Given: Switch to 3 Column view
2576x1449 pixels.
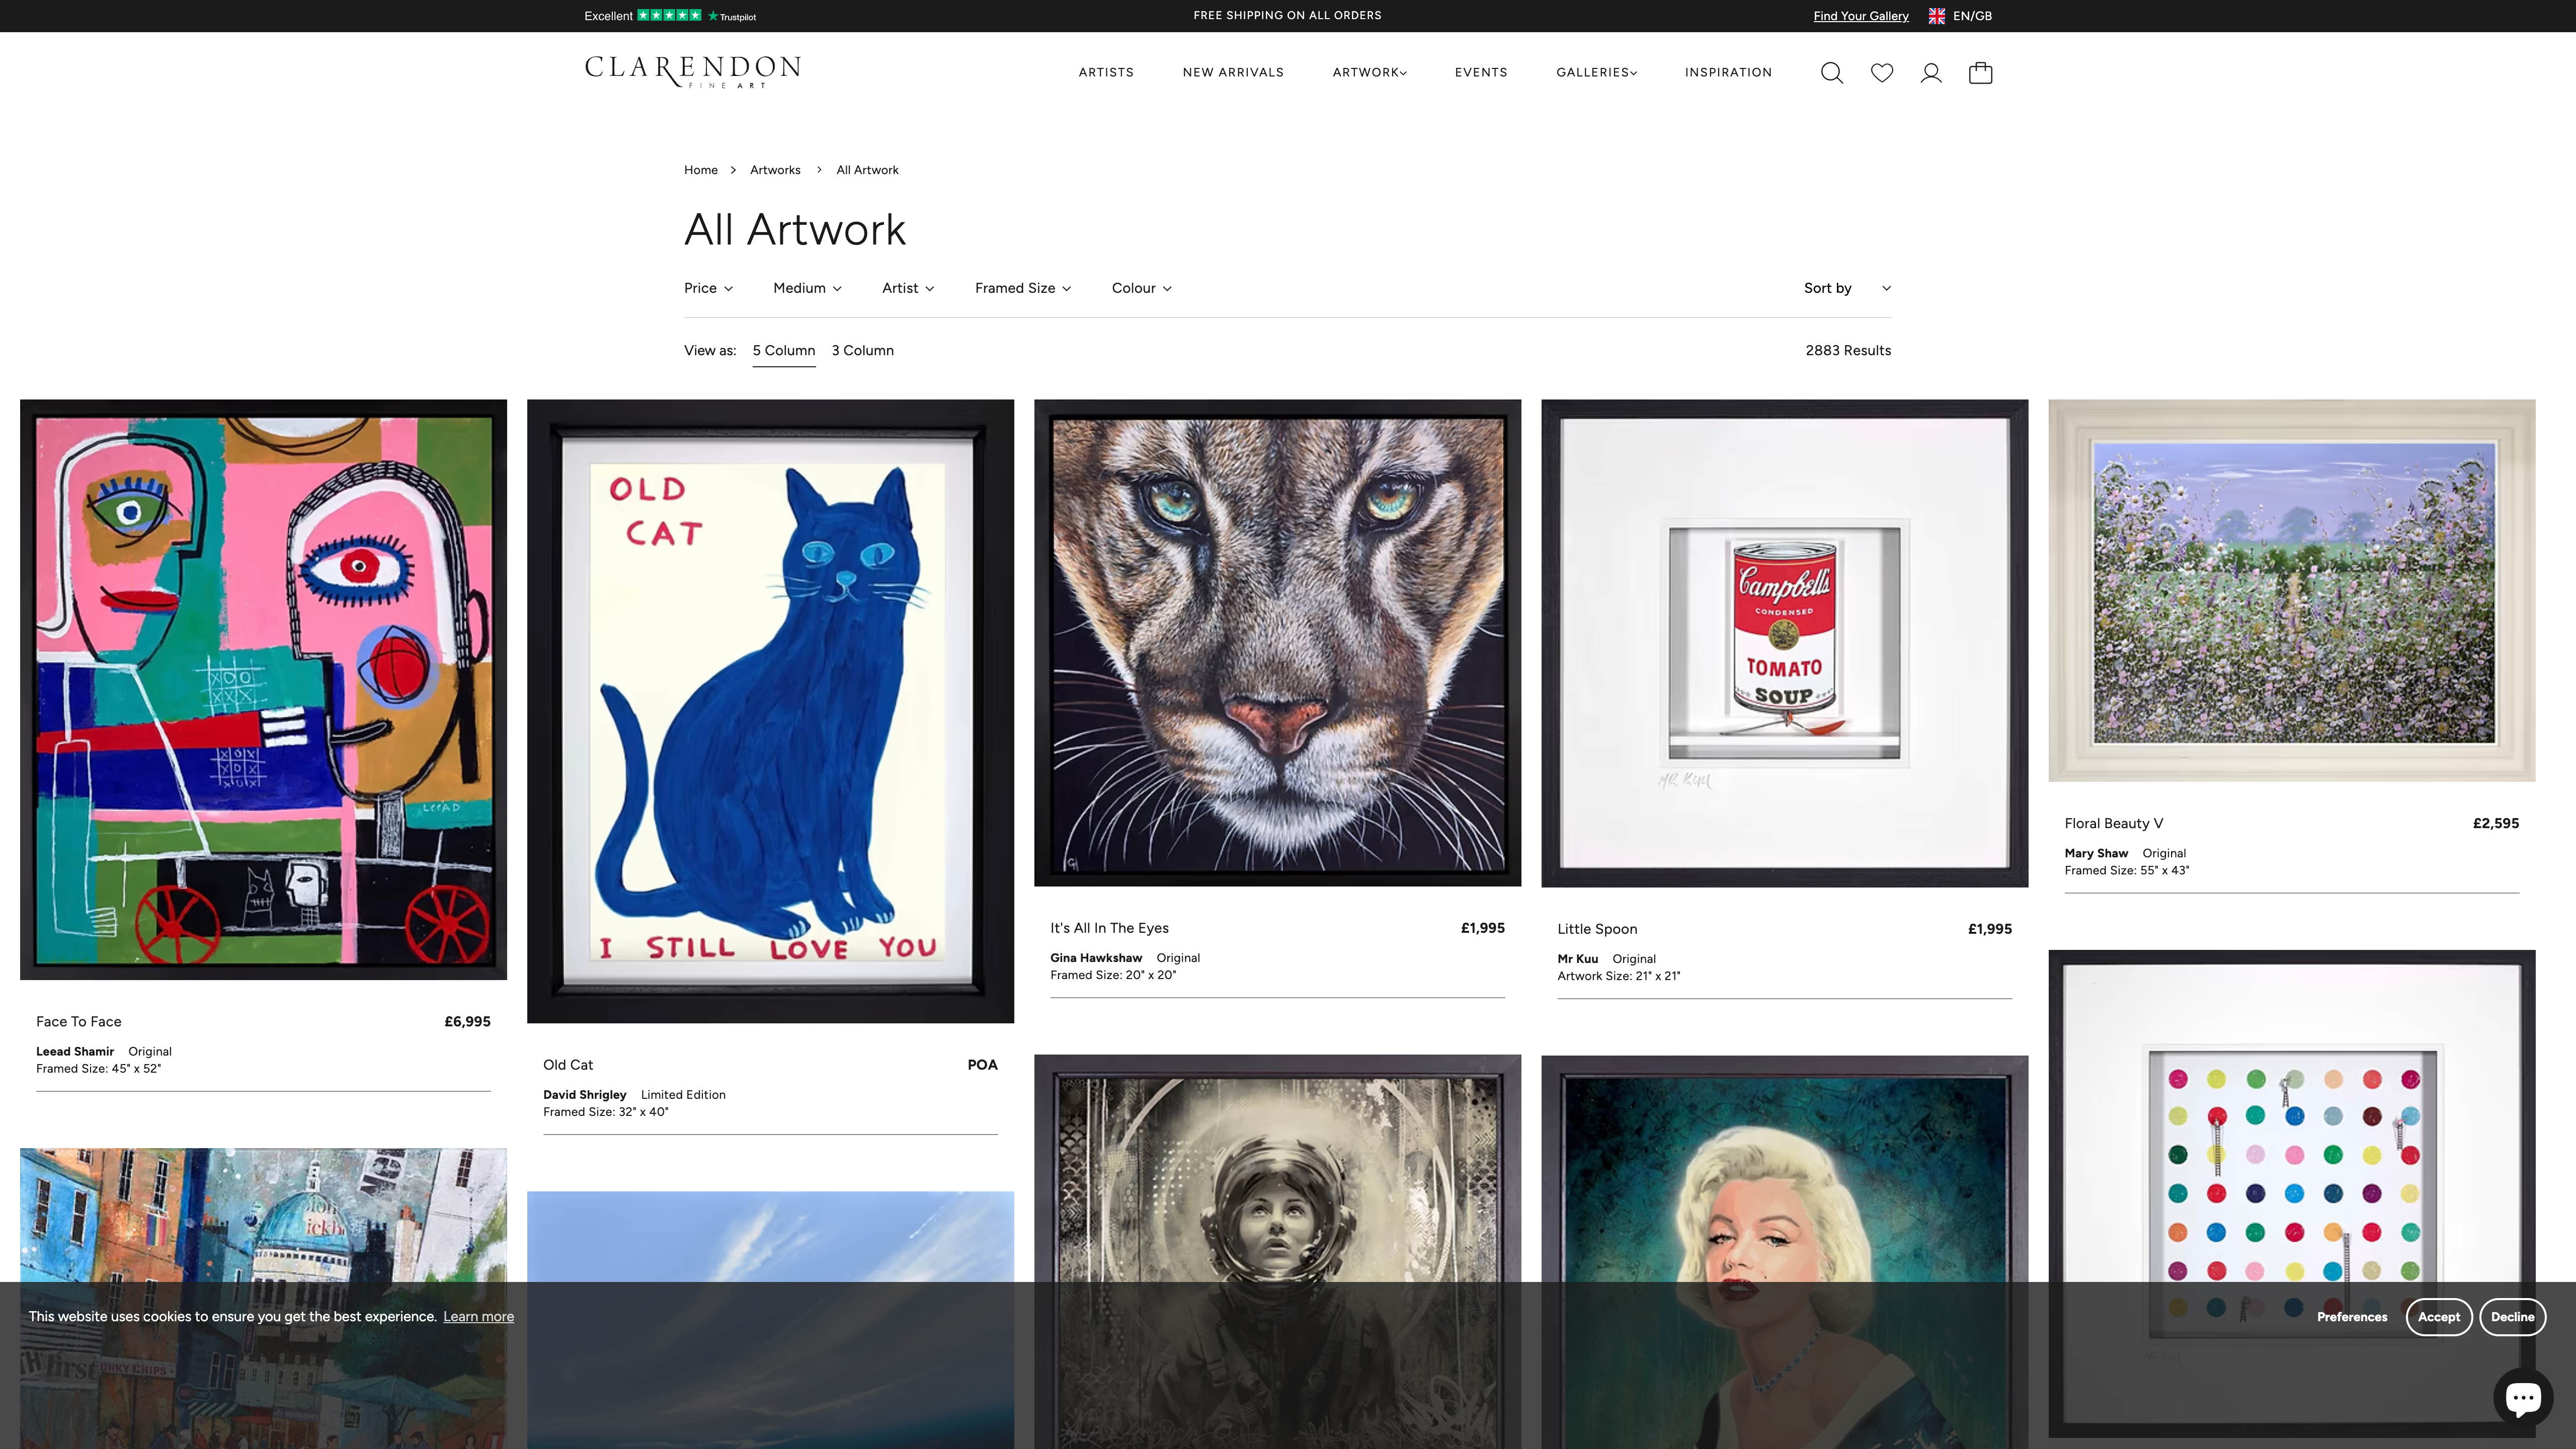Looking at the screenshot, I should (861, 350).
